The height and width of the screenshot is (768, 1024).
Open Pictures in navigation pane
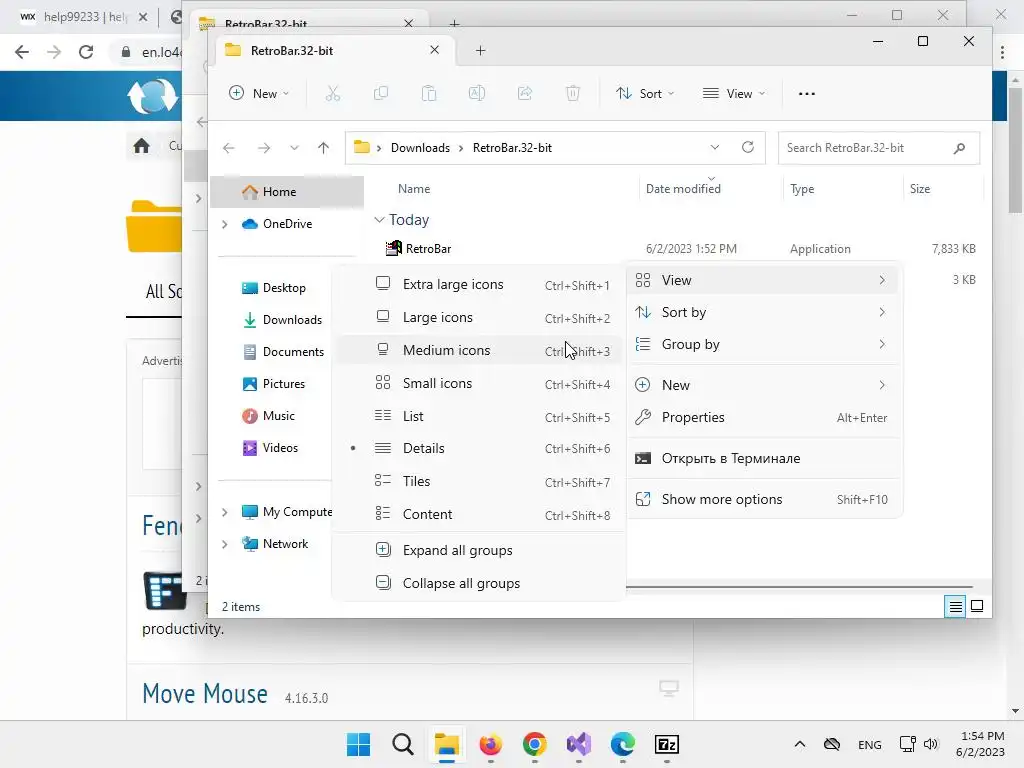tap(283, 384)
